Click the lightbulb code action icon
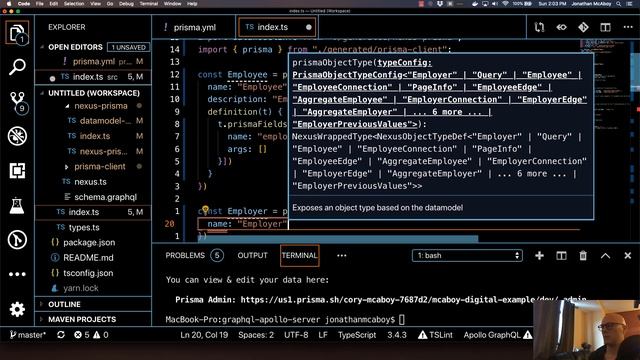The image size is (640, 360). click(205, 209)
